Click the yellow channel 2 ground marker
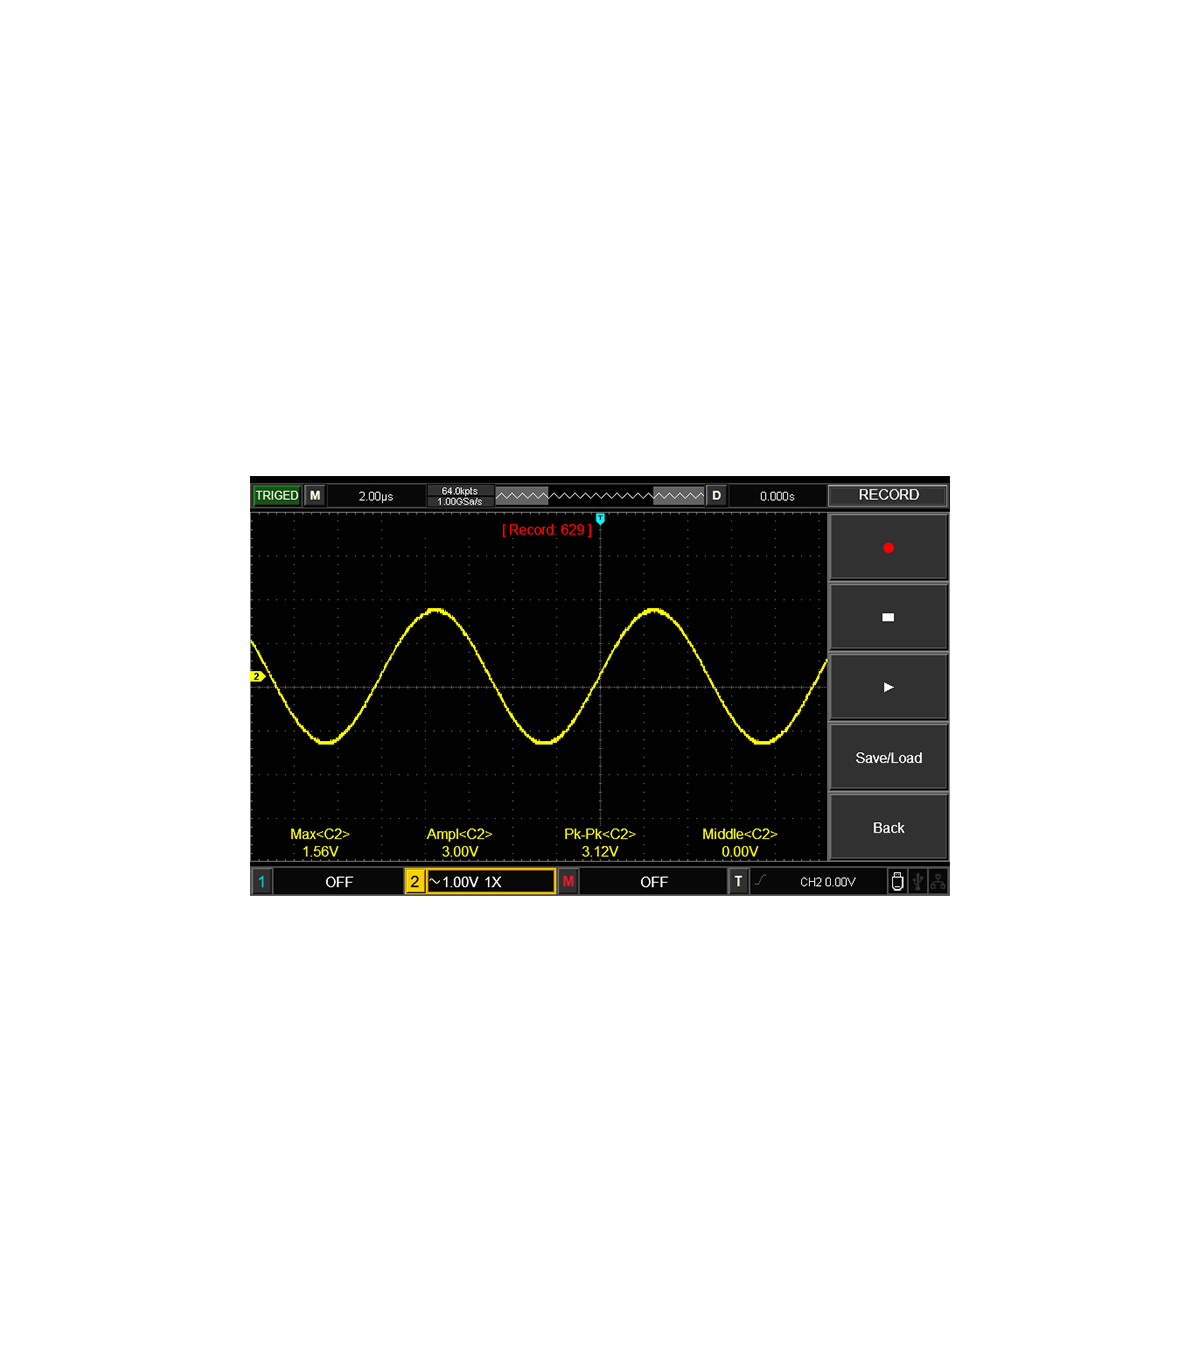The width and height of the screenshot is (1200, 1372). click(257, 677)
